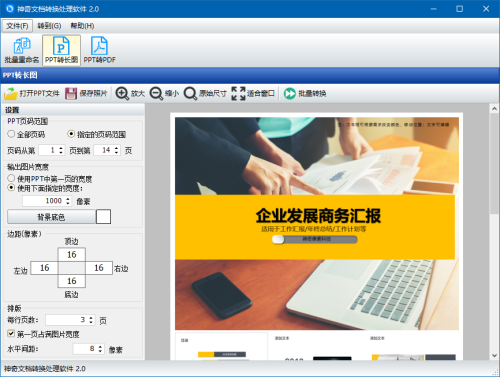Increase 每行页数 pages-per-row spinner
The width and height of the screenshot is (500, 377).
pyautogui.click(x=91, y=318)
